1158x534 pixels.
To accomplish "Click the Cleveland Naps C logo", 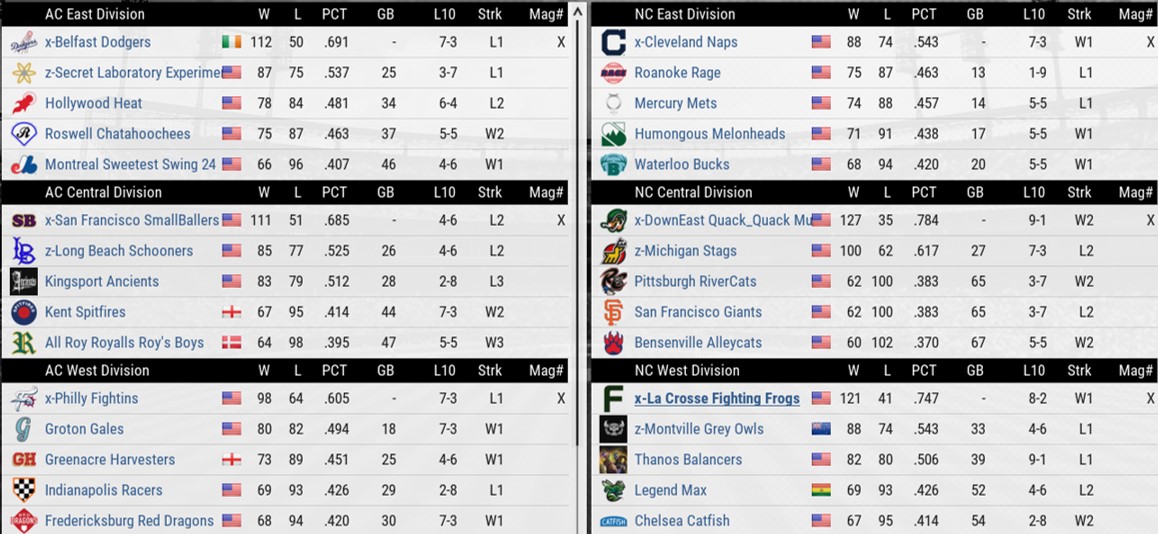I will [x=613, y=42].
